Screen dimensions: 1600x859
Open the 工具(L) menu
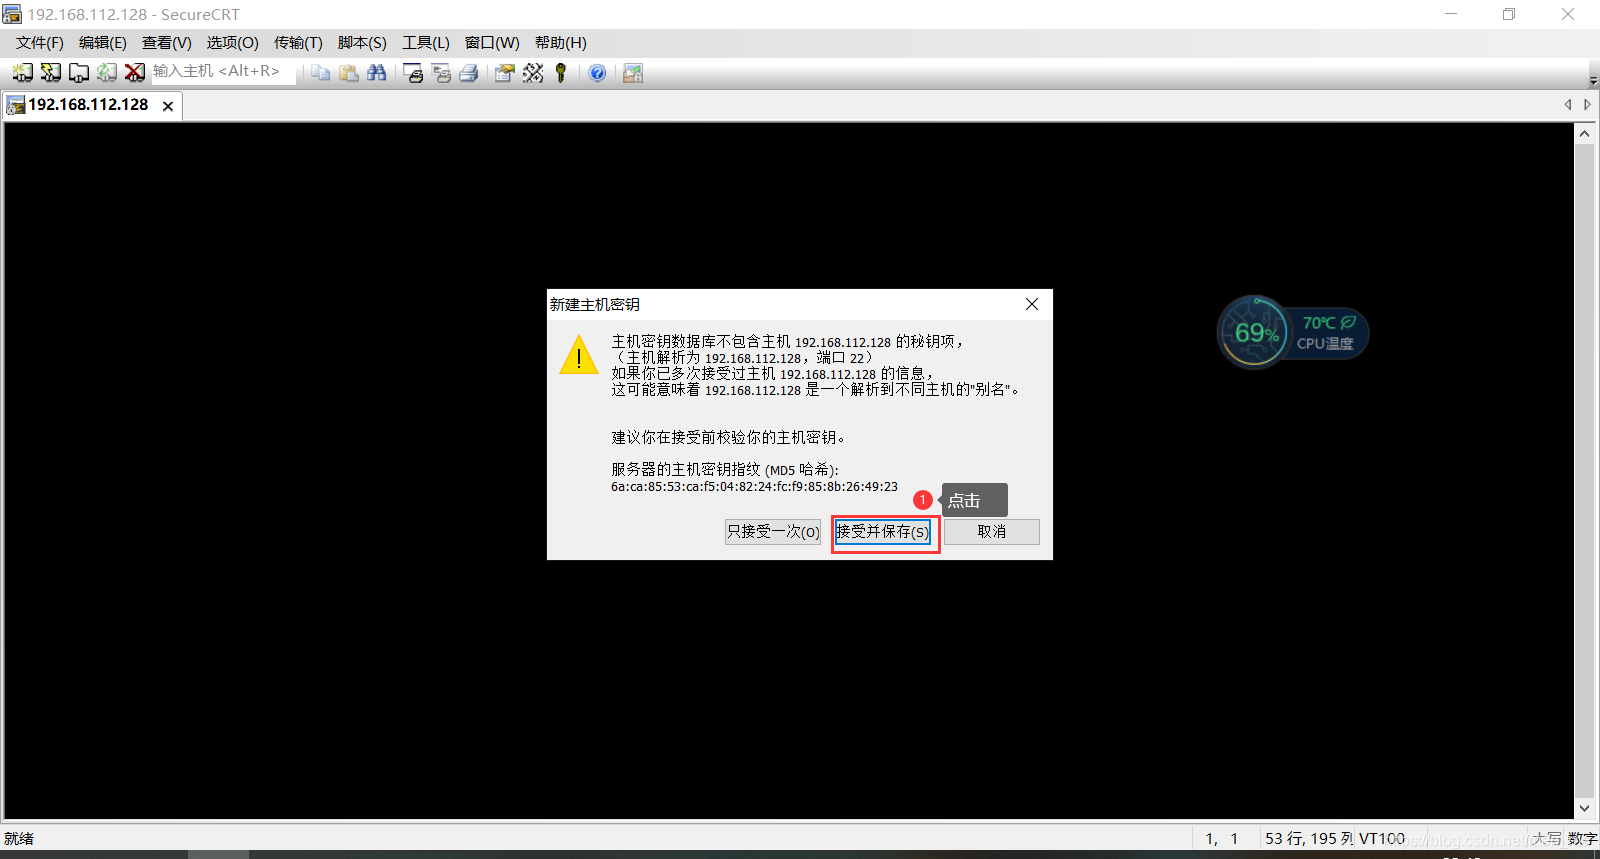point(426,43)
